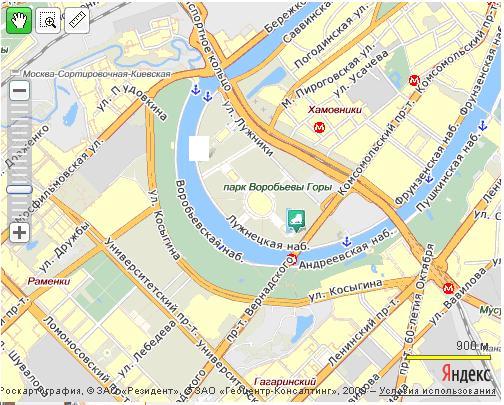
Task: Click the metro icon below Хамовники label
Action: [320, 127]
